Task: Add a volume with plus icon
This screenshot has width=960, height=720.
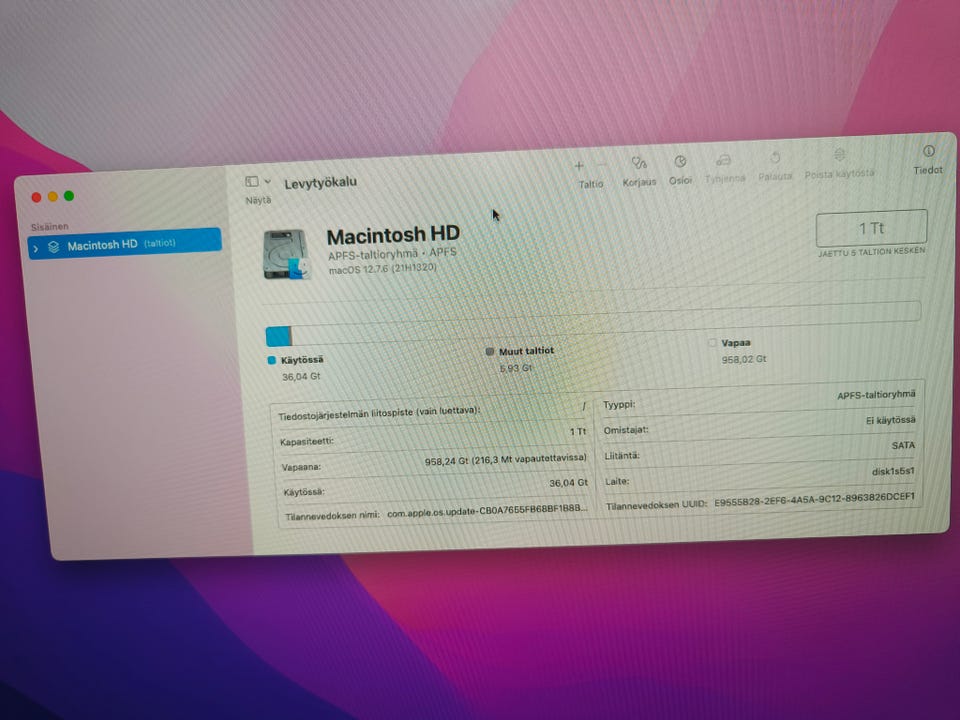Action: (x=579, y=165)
